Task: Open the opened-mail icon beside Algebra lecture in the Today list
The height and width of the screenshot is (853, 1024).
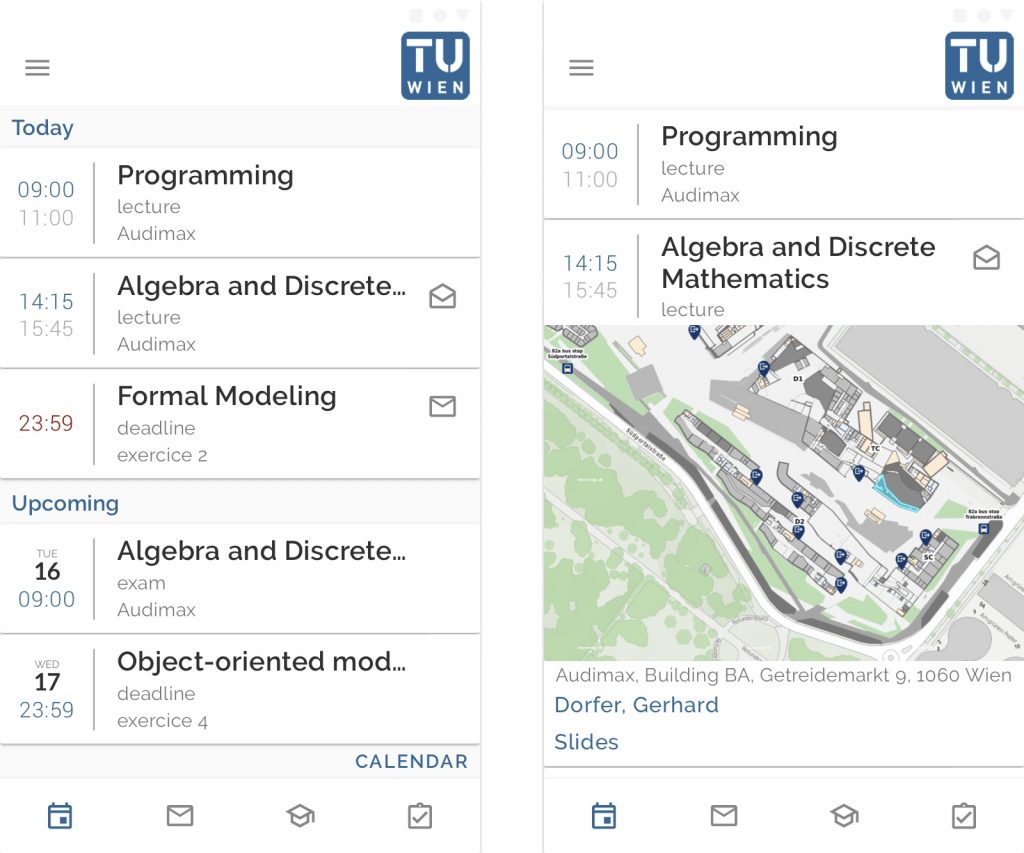Action: pos(442,297)
